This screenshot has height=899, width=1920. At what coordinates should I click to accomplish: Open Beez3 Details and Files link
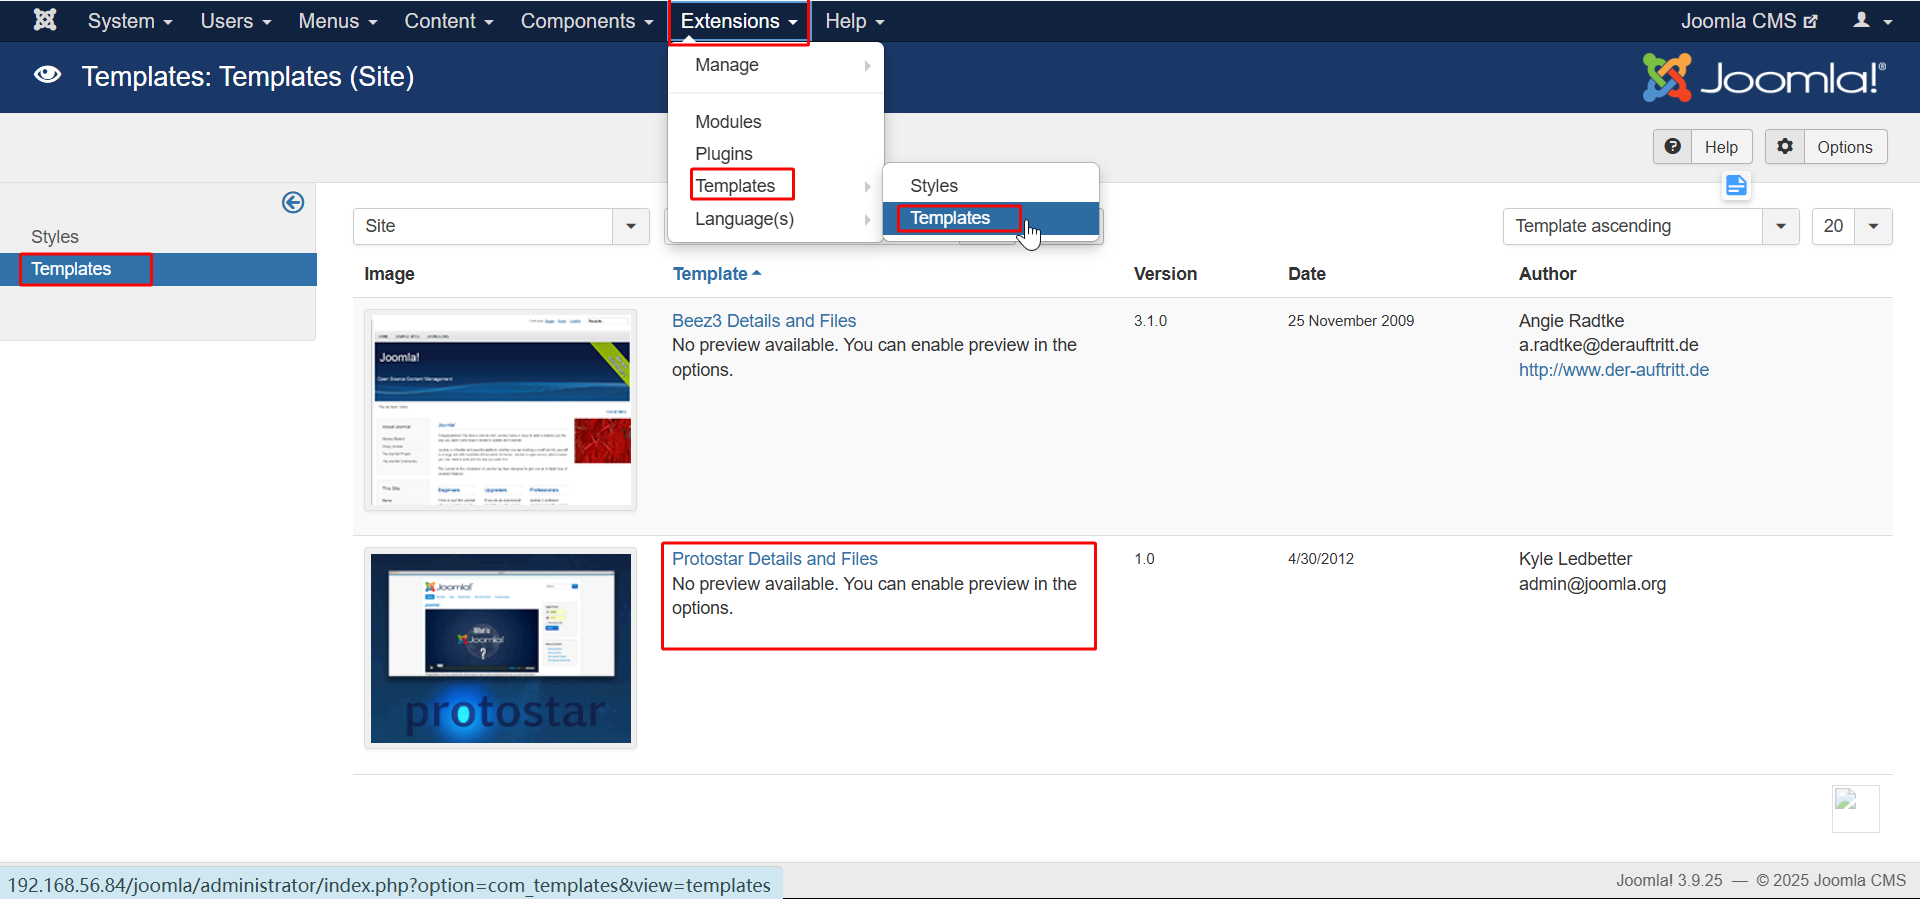(764, 321)
